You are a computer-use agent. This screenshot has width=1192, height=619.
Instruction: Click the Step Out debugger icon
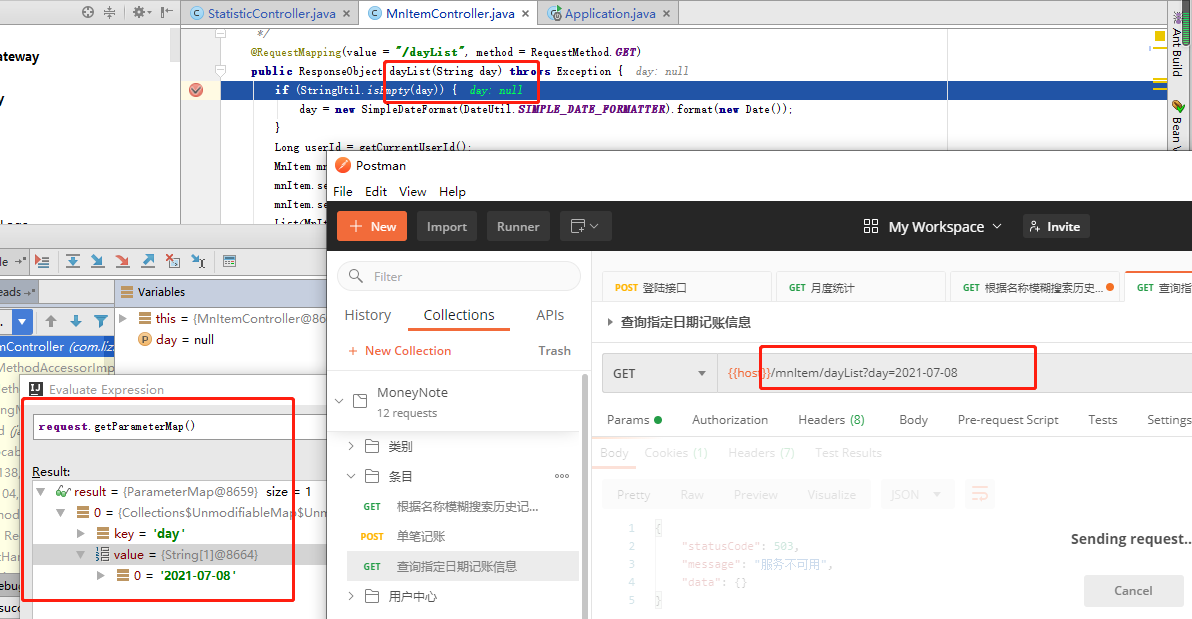(x=148, y=260)
